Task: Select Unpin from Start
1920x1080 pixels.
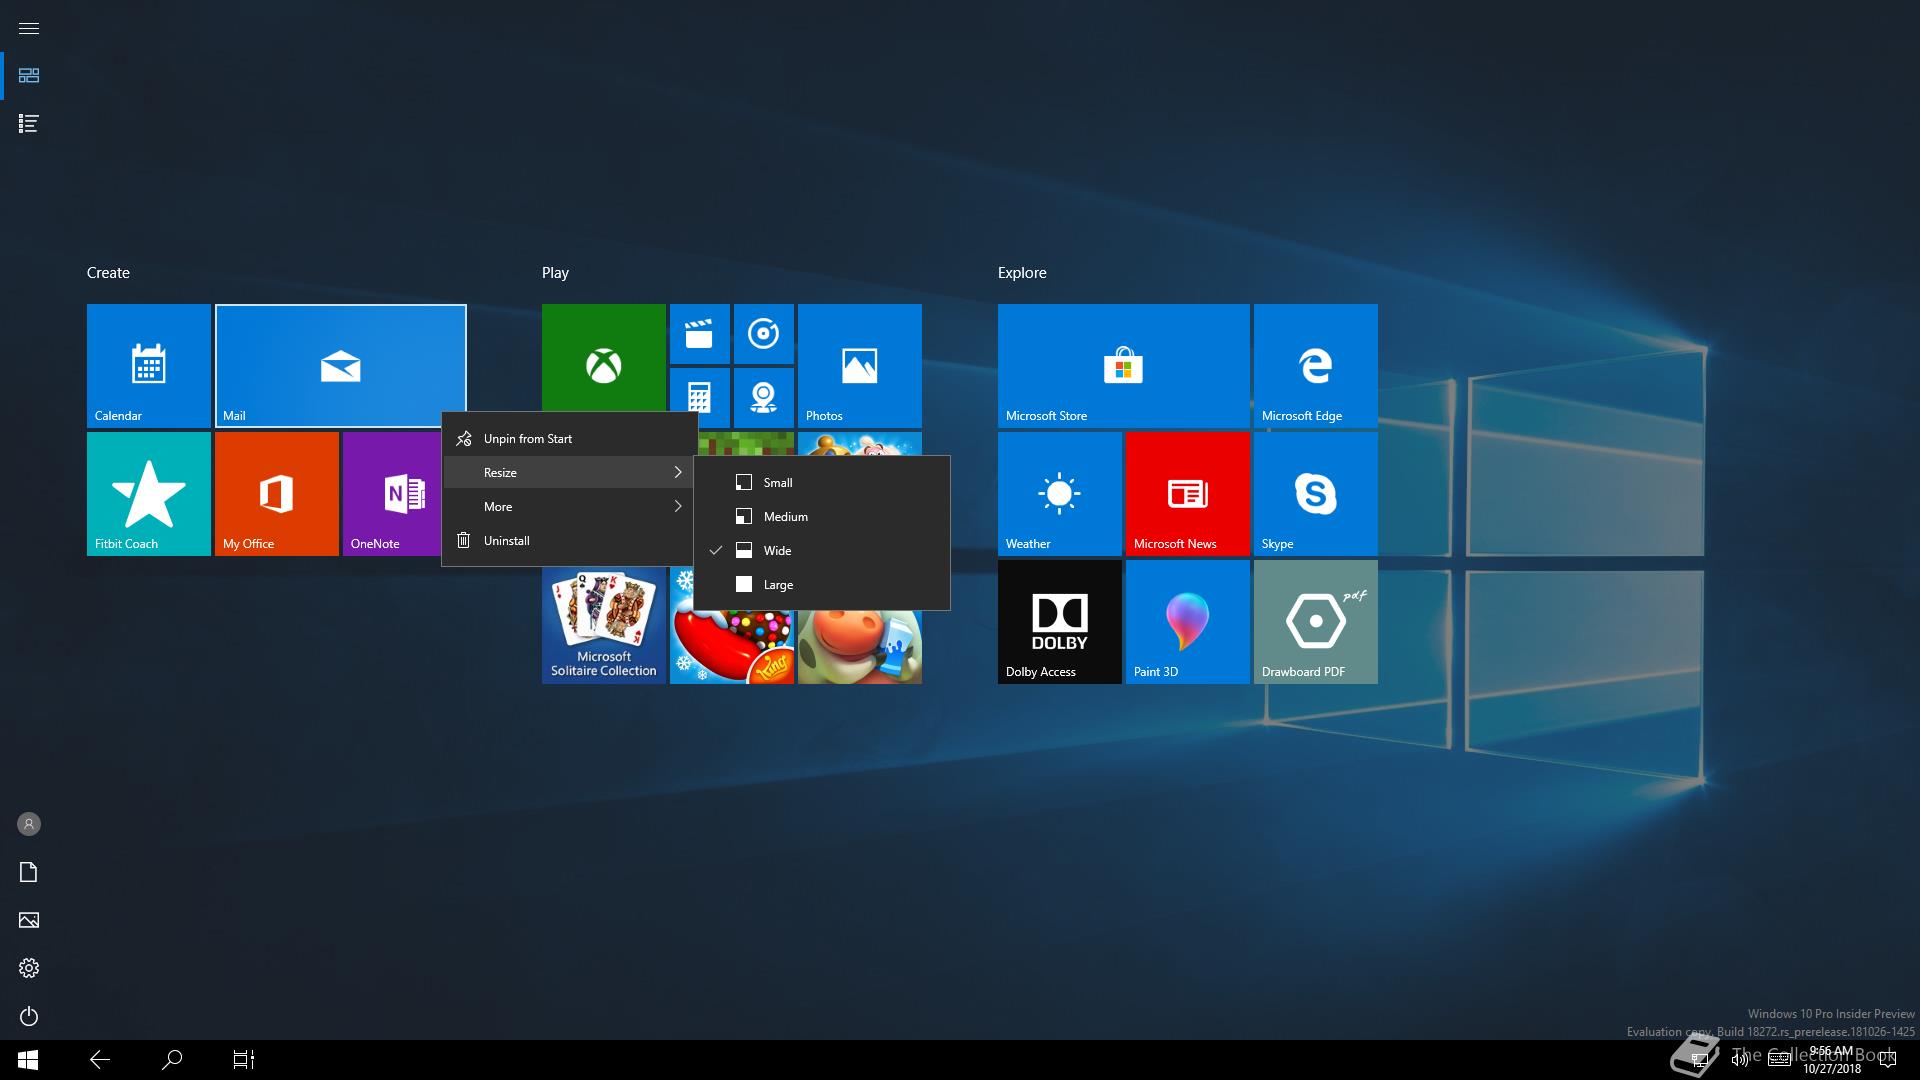Action: pyautogui.click(x=570, y=438)
